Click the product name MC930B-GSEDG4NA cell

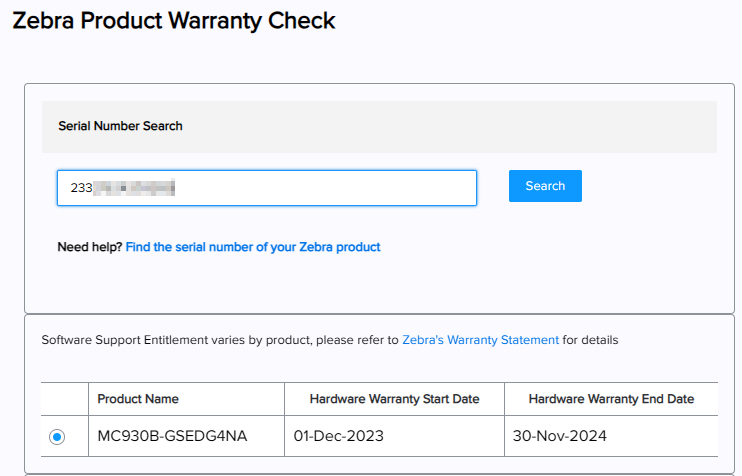[x=186, y=436]
